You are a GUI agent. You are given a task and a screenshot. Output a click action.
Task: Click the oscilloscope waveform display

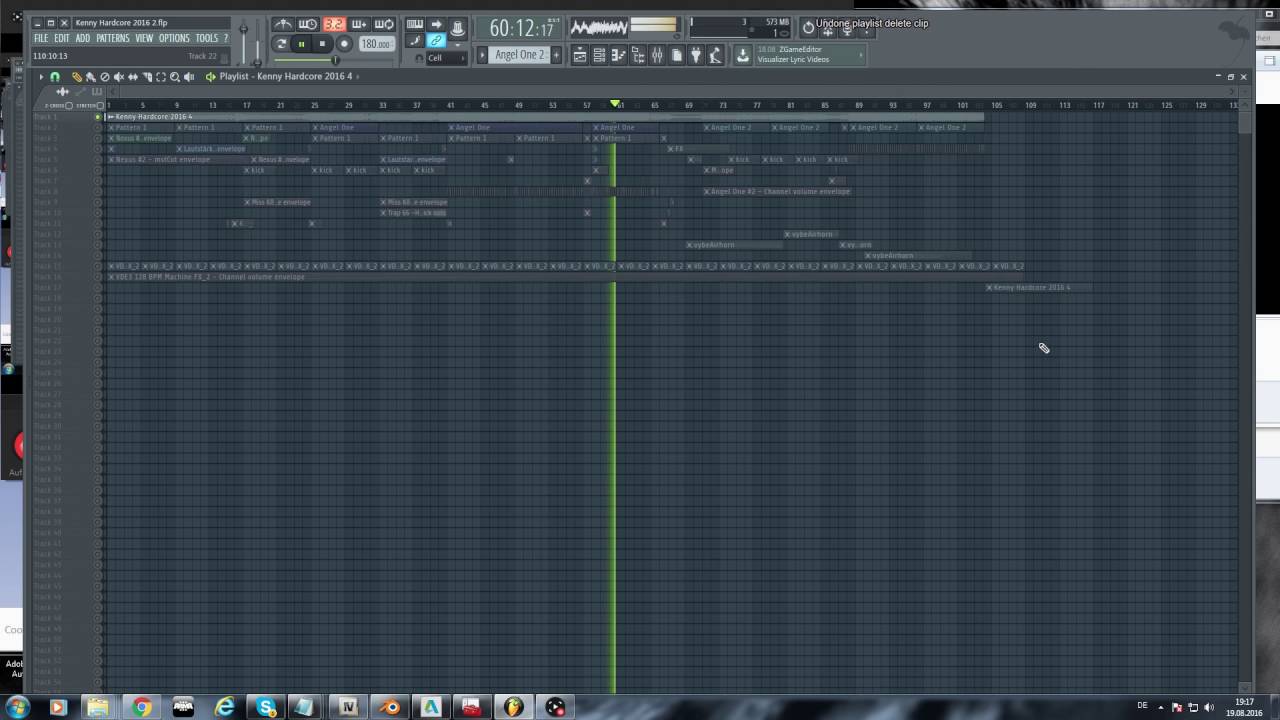599,27
